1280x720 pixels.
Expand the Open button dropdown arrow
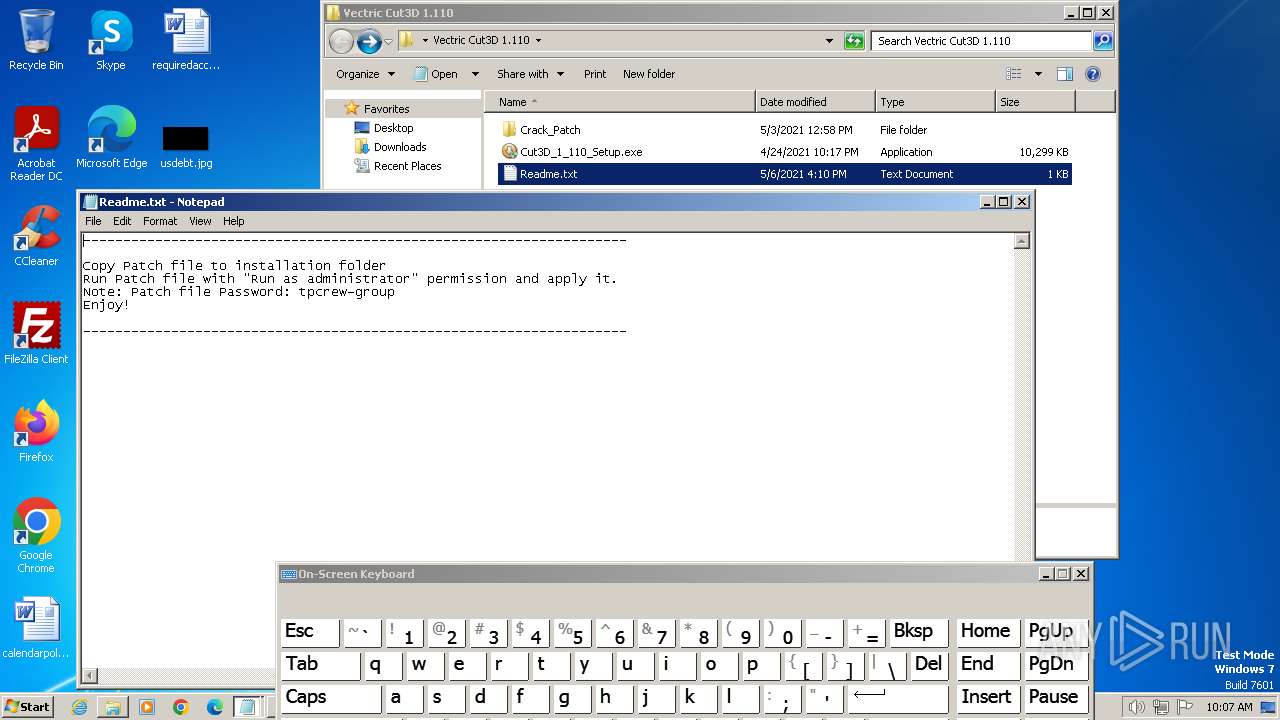click(x=475, y=74)
